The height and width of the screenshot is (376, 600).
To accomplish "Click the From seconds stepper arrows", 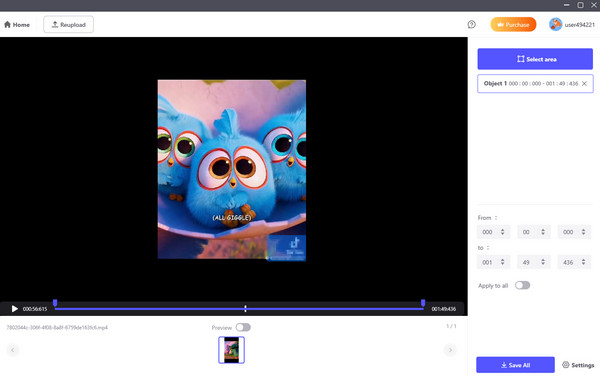I will 543,232.
